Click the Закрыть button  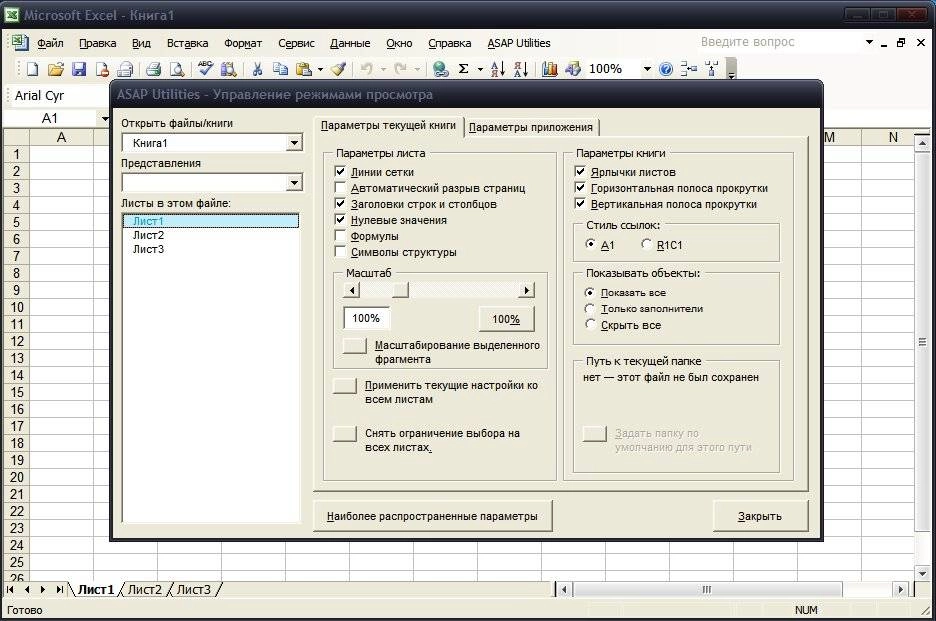click(x=760, y=516)
